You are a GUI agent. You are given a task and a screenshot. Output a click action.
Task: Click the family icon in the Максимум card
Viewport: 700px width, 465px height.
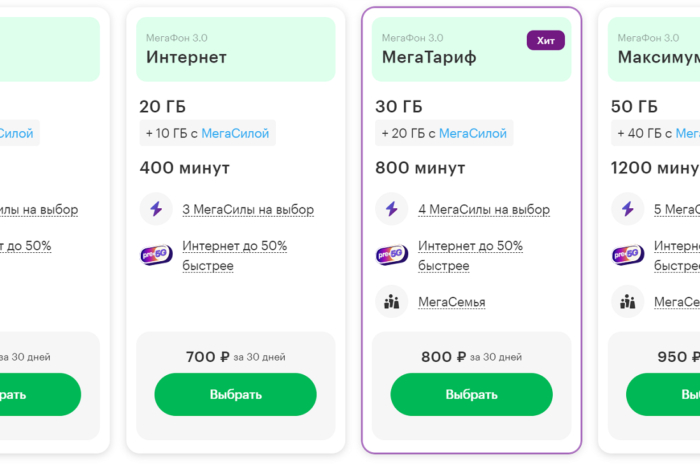click(627, 301)
